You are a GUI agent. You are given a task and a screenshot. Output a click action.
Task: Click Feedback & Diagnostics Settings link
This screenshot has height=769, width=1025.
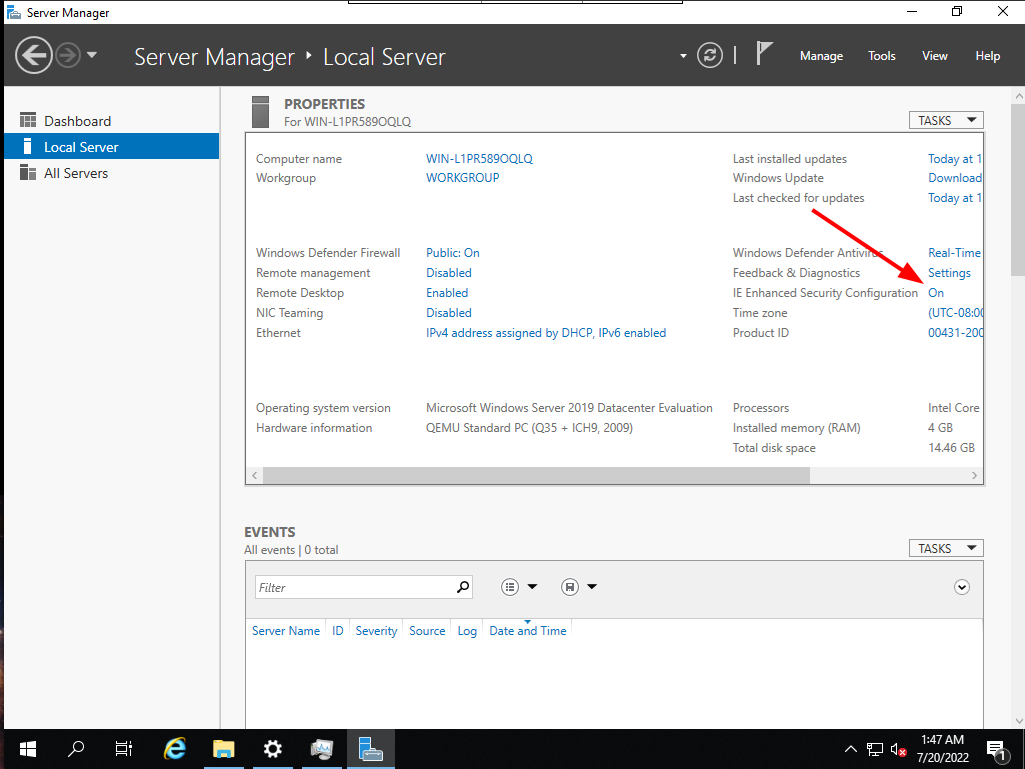coord(949,273)
